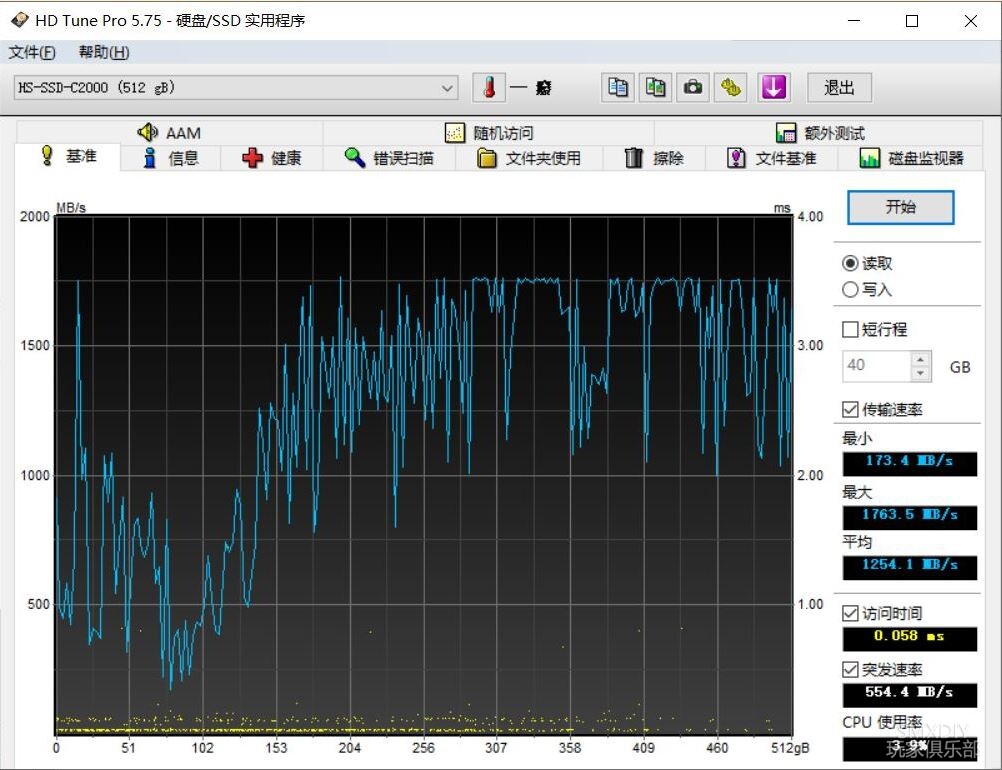Switch to the 擦除 tab
This screenshot has width=1002, height=770.
pos(654,158)
